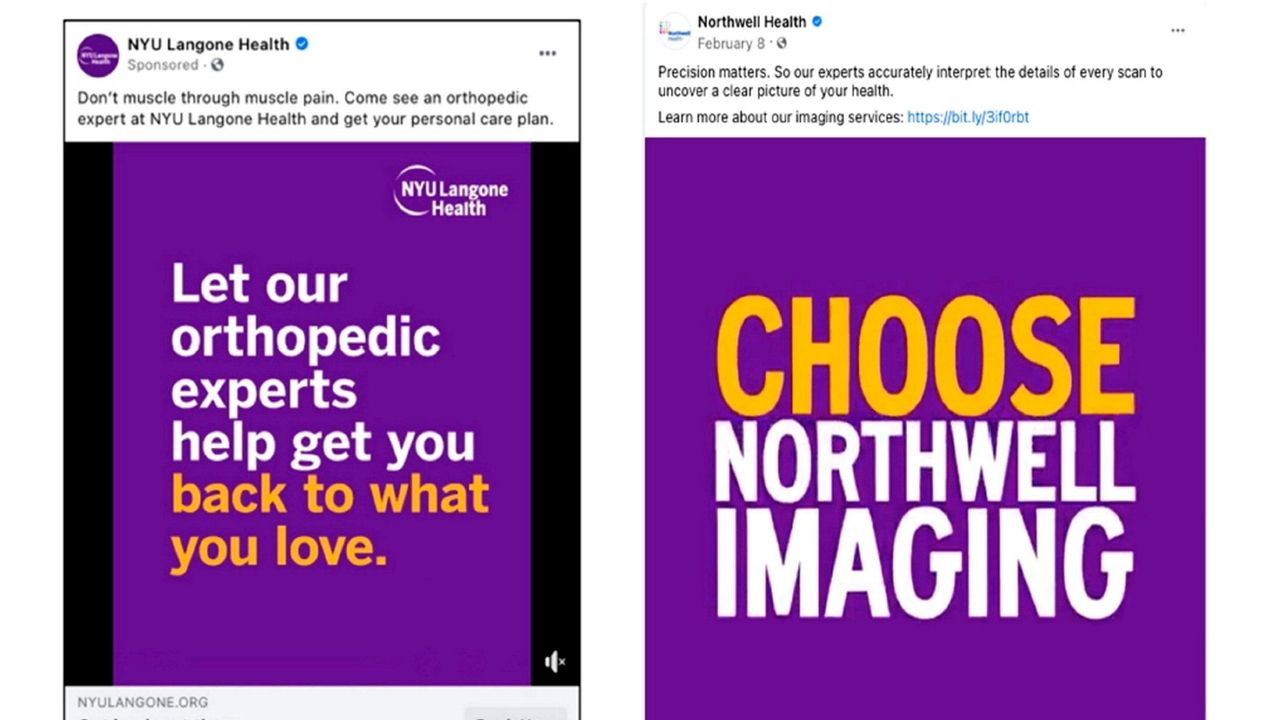The image size is (1280, 720).
Task: Open the three-dot options menu on the Northwell post
Action: [x=1177, y=30]
